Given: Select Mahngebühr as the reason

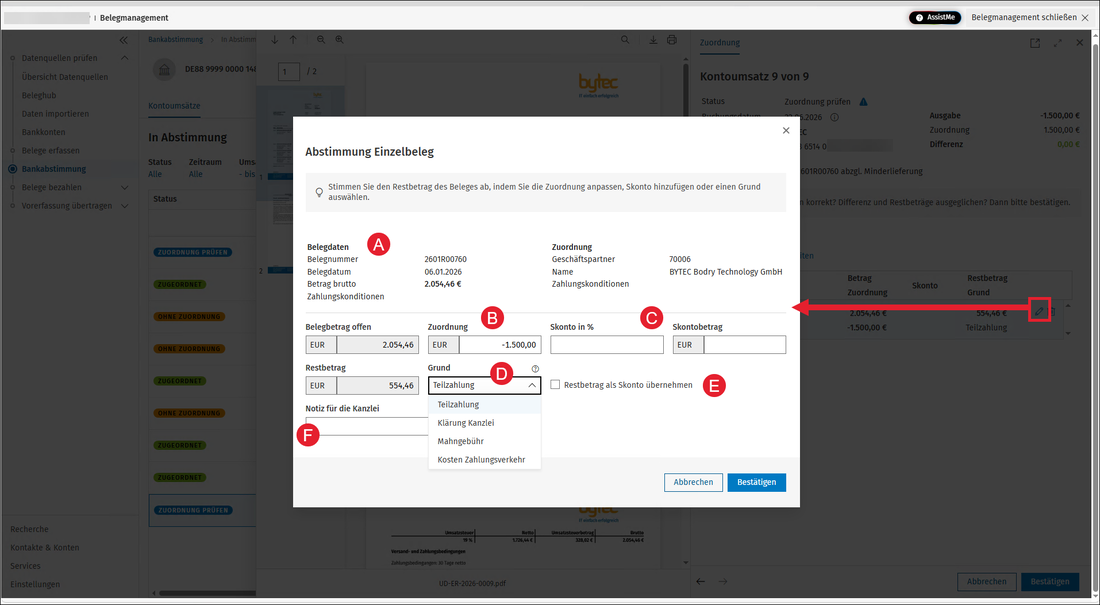Looking at the screenshot, I should click(x=484, y=441).
